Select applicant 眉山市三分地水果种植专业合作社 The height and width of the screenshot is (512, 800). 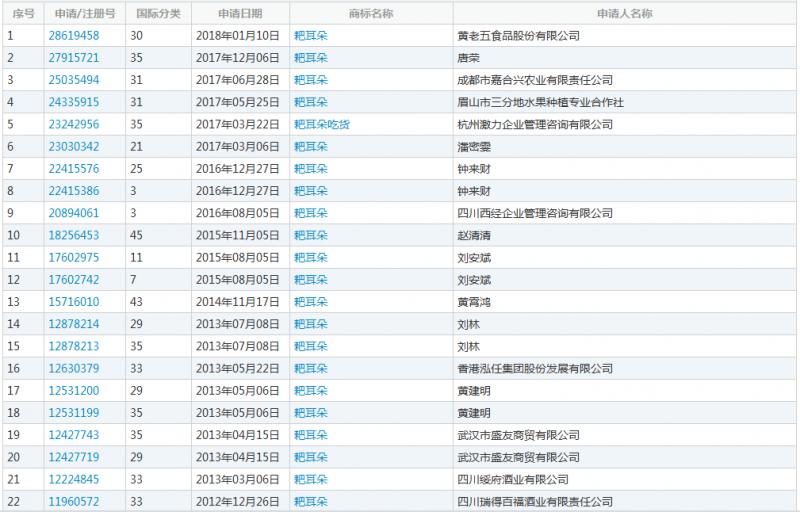540,102
